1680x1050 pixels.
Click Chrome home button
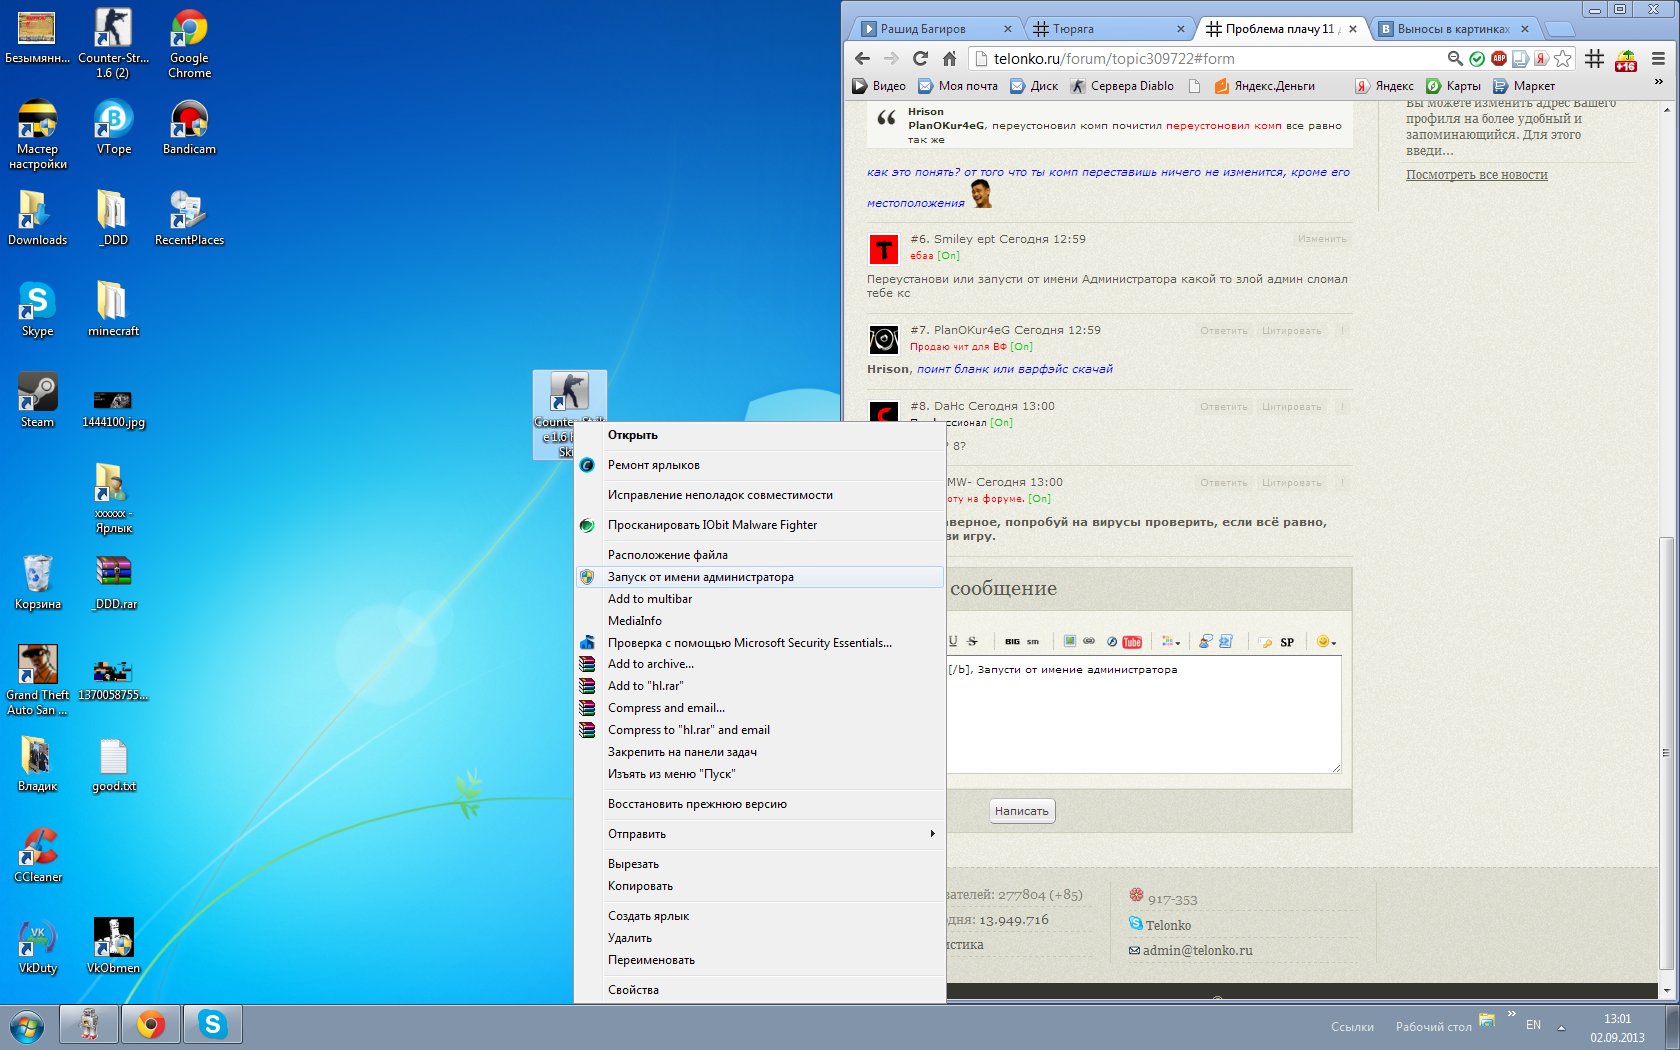[x=949, y=59]
